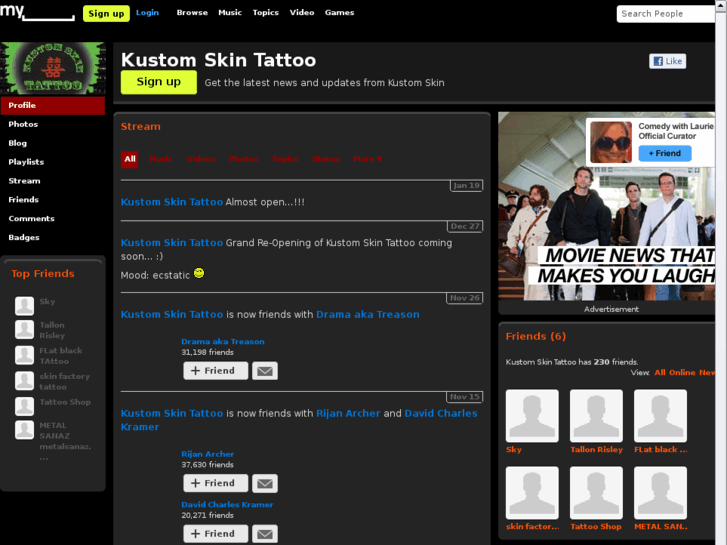
Task: Open skin factor photo in Friends panel
Action: 532,493
